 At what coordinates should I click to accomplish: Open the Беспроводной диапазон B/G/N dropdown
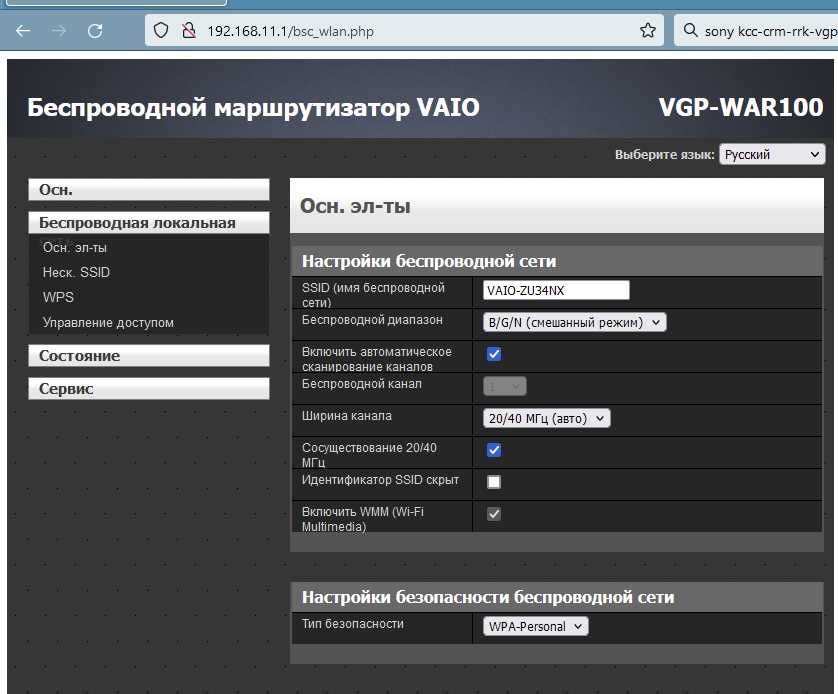(x=575, y=322)
